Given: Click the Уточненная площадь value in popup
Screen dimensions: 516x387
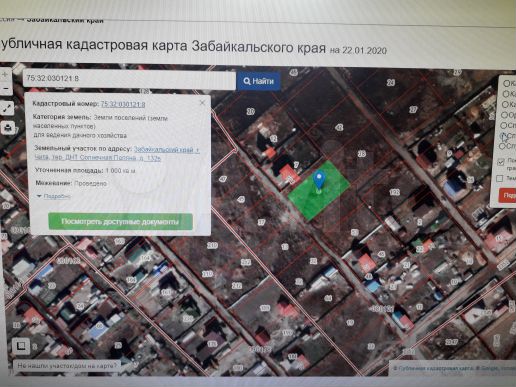Looking at the screenshot, I should 120,171.
